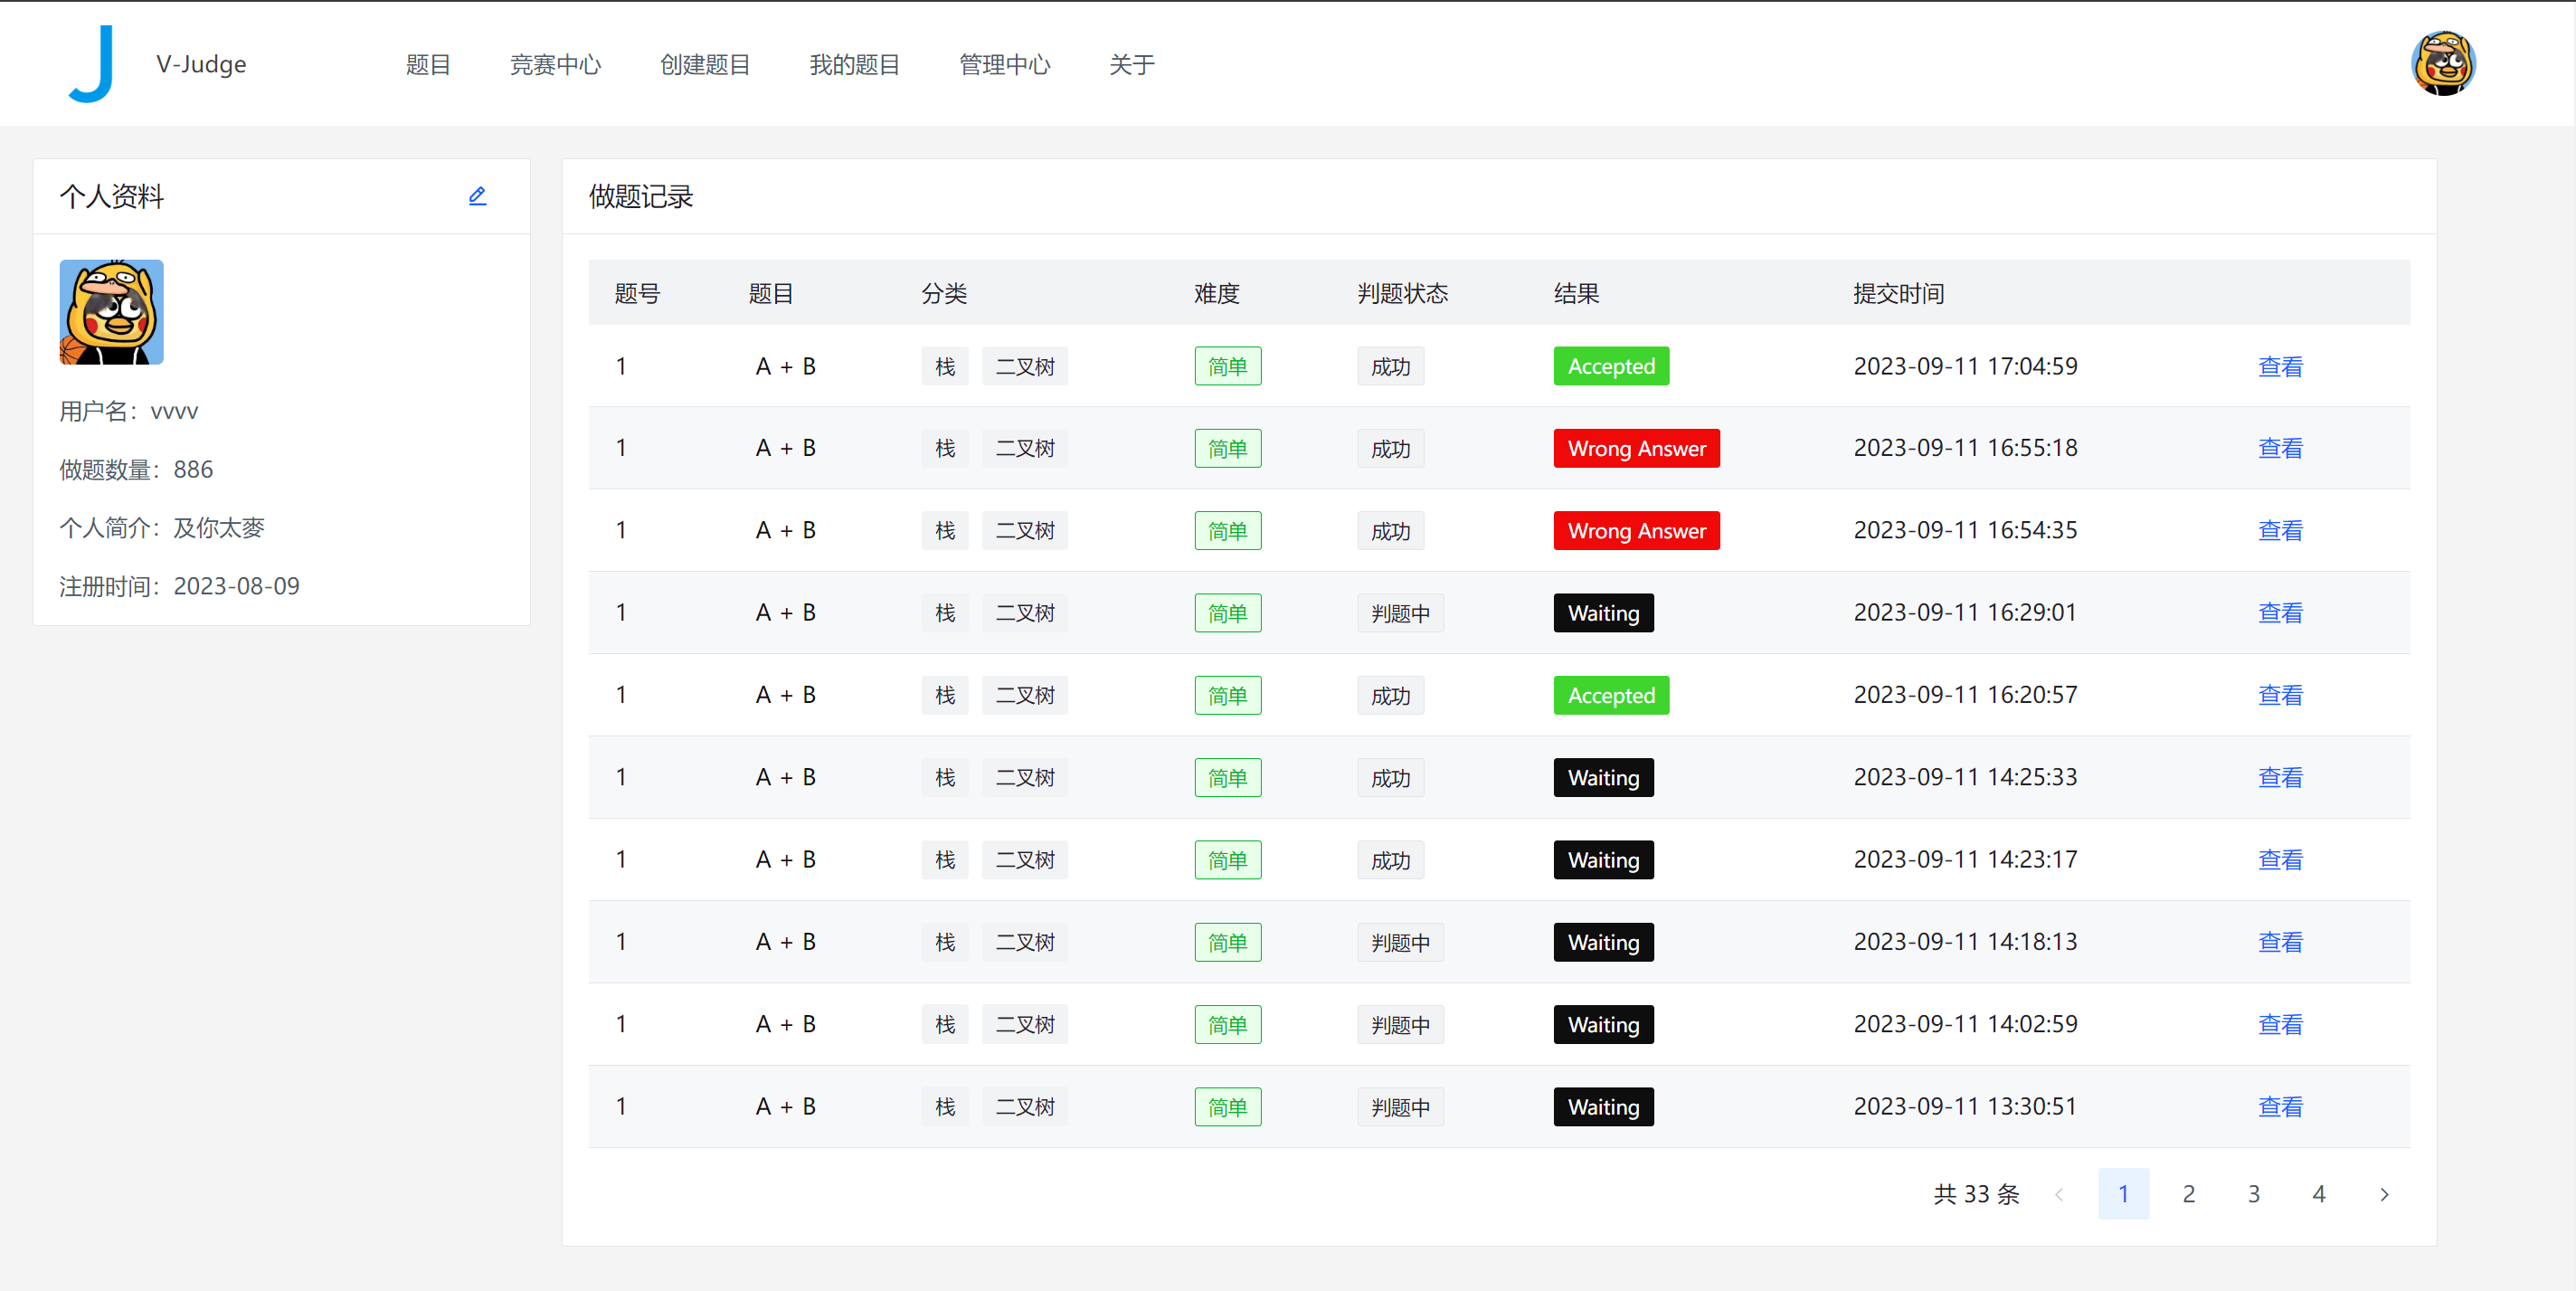Open the user avatar in the top bar

2442,64
